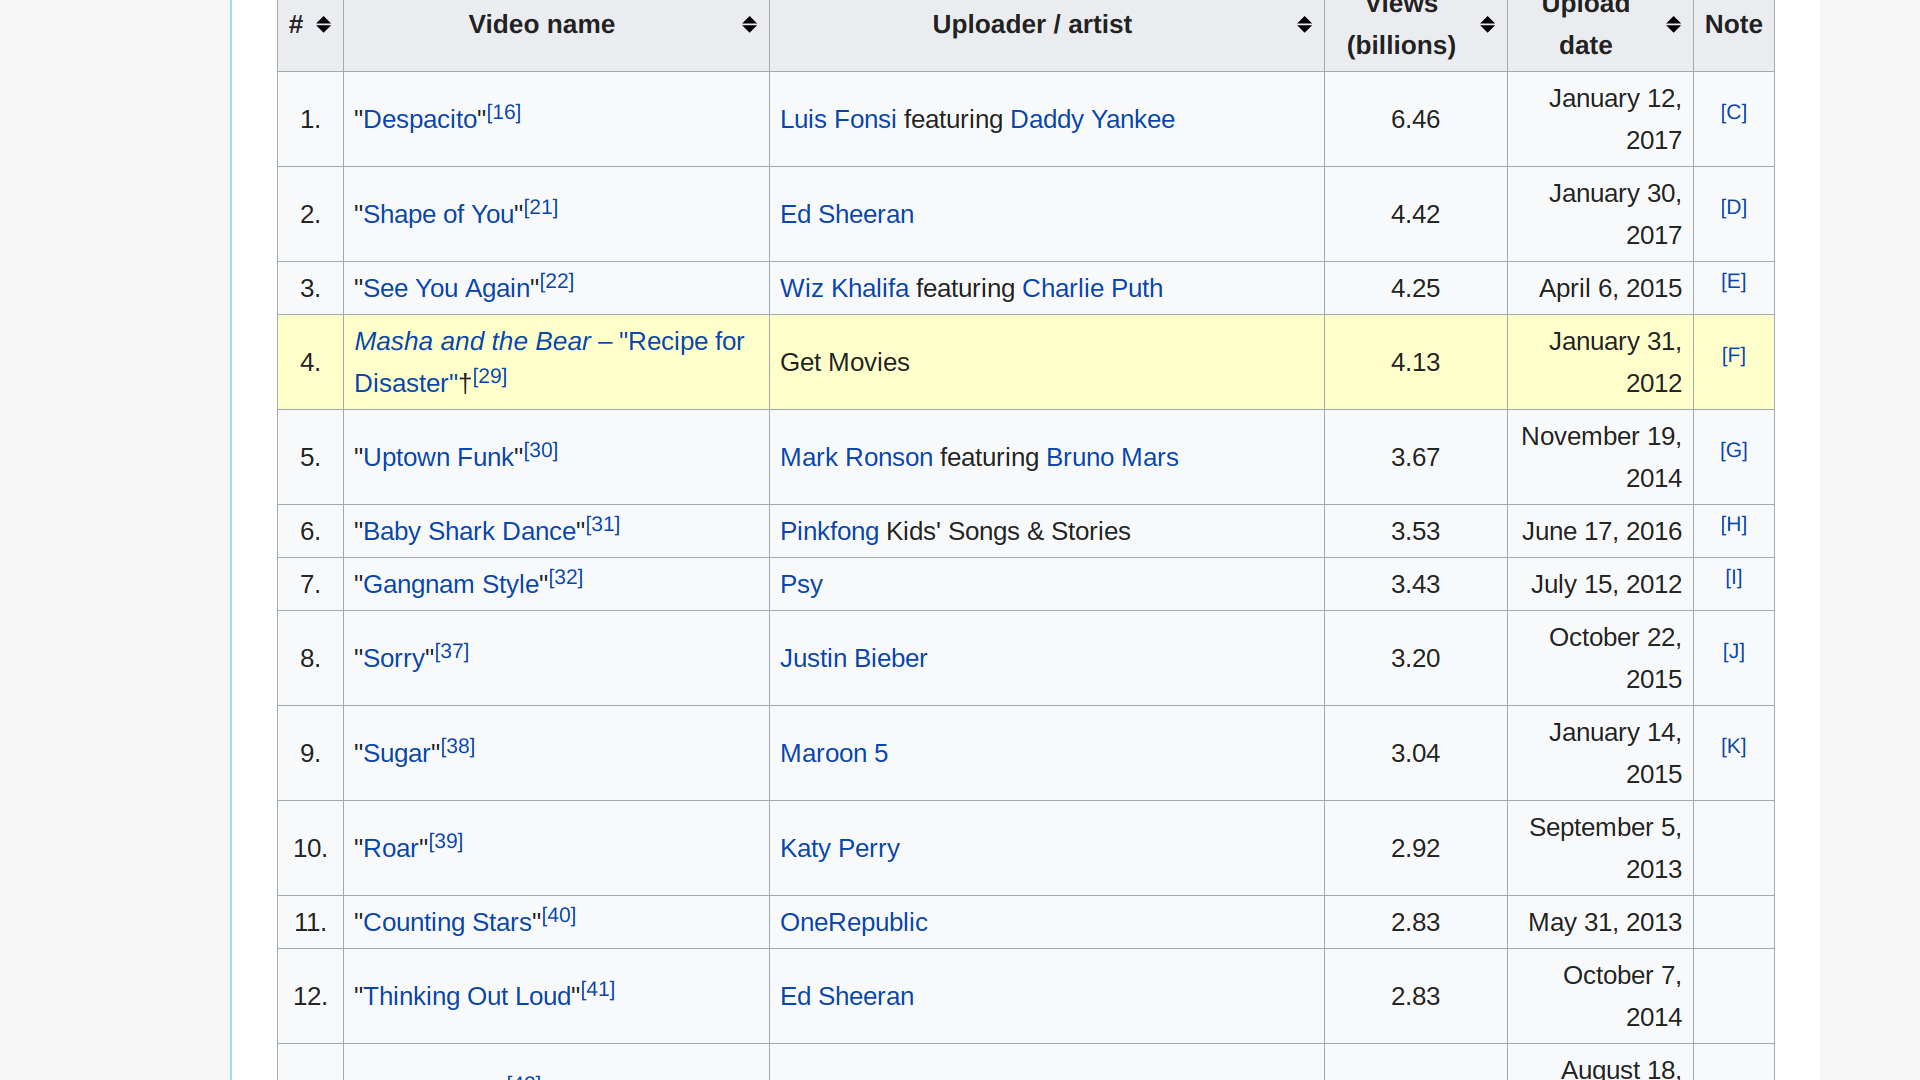This screenshot has height=1080, width=1920.
Task: Open the Baby Shark Dance link
Action: (x=470, y=532)
